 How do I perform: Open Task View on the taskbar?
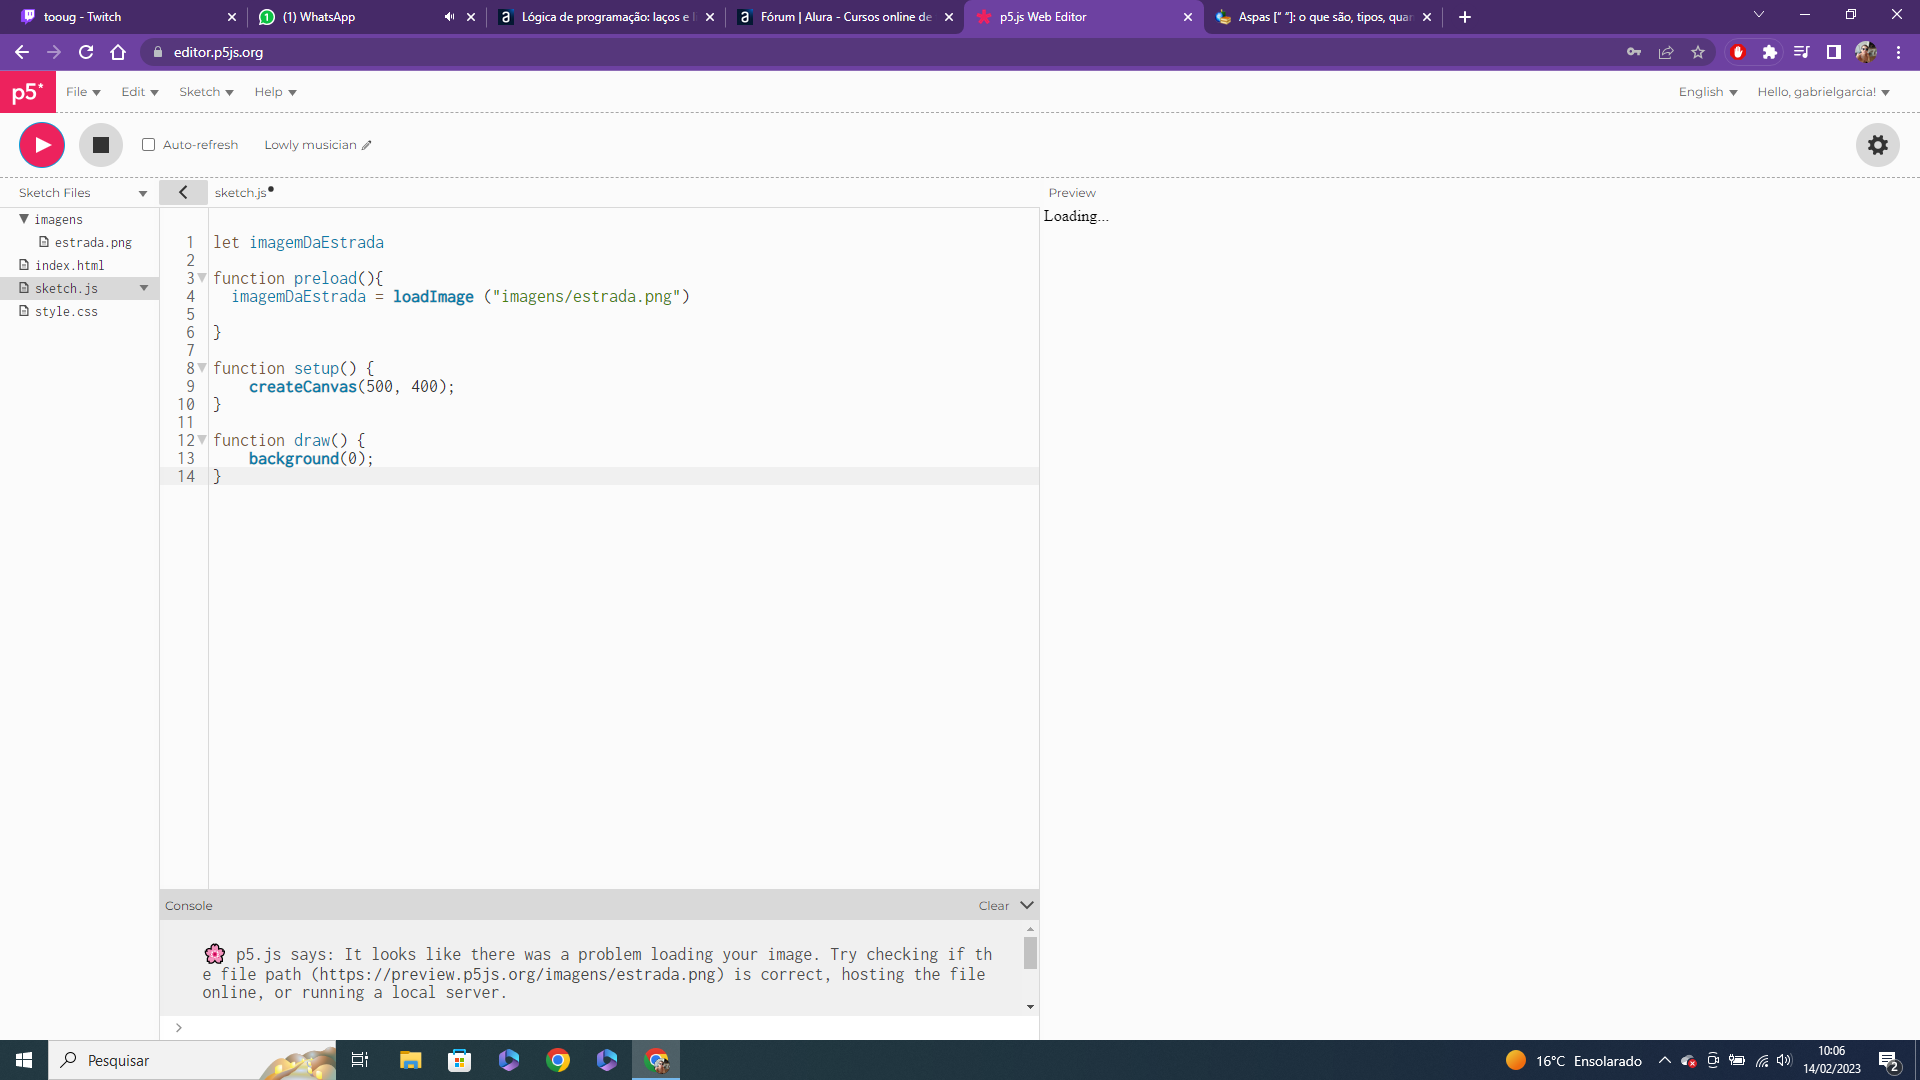360,1060
